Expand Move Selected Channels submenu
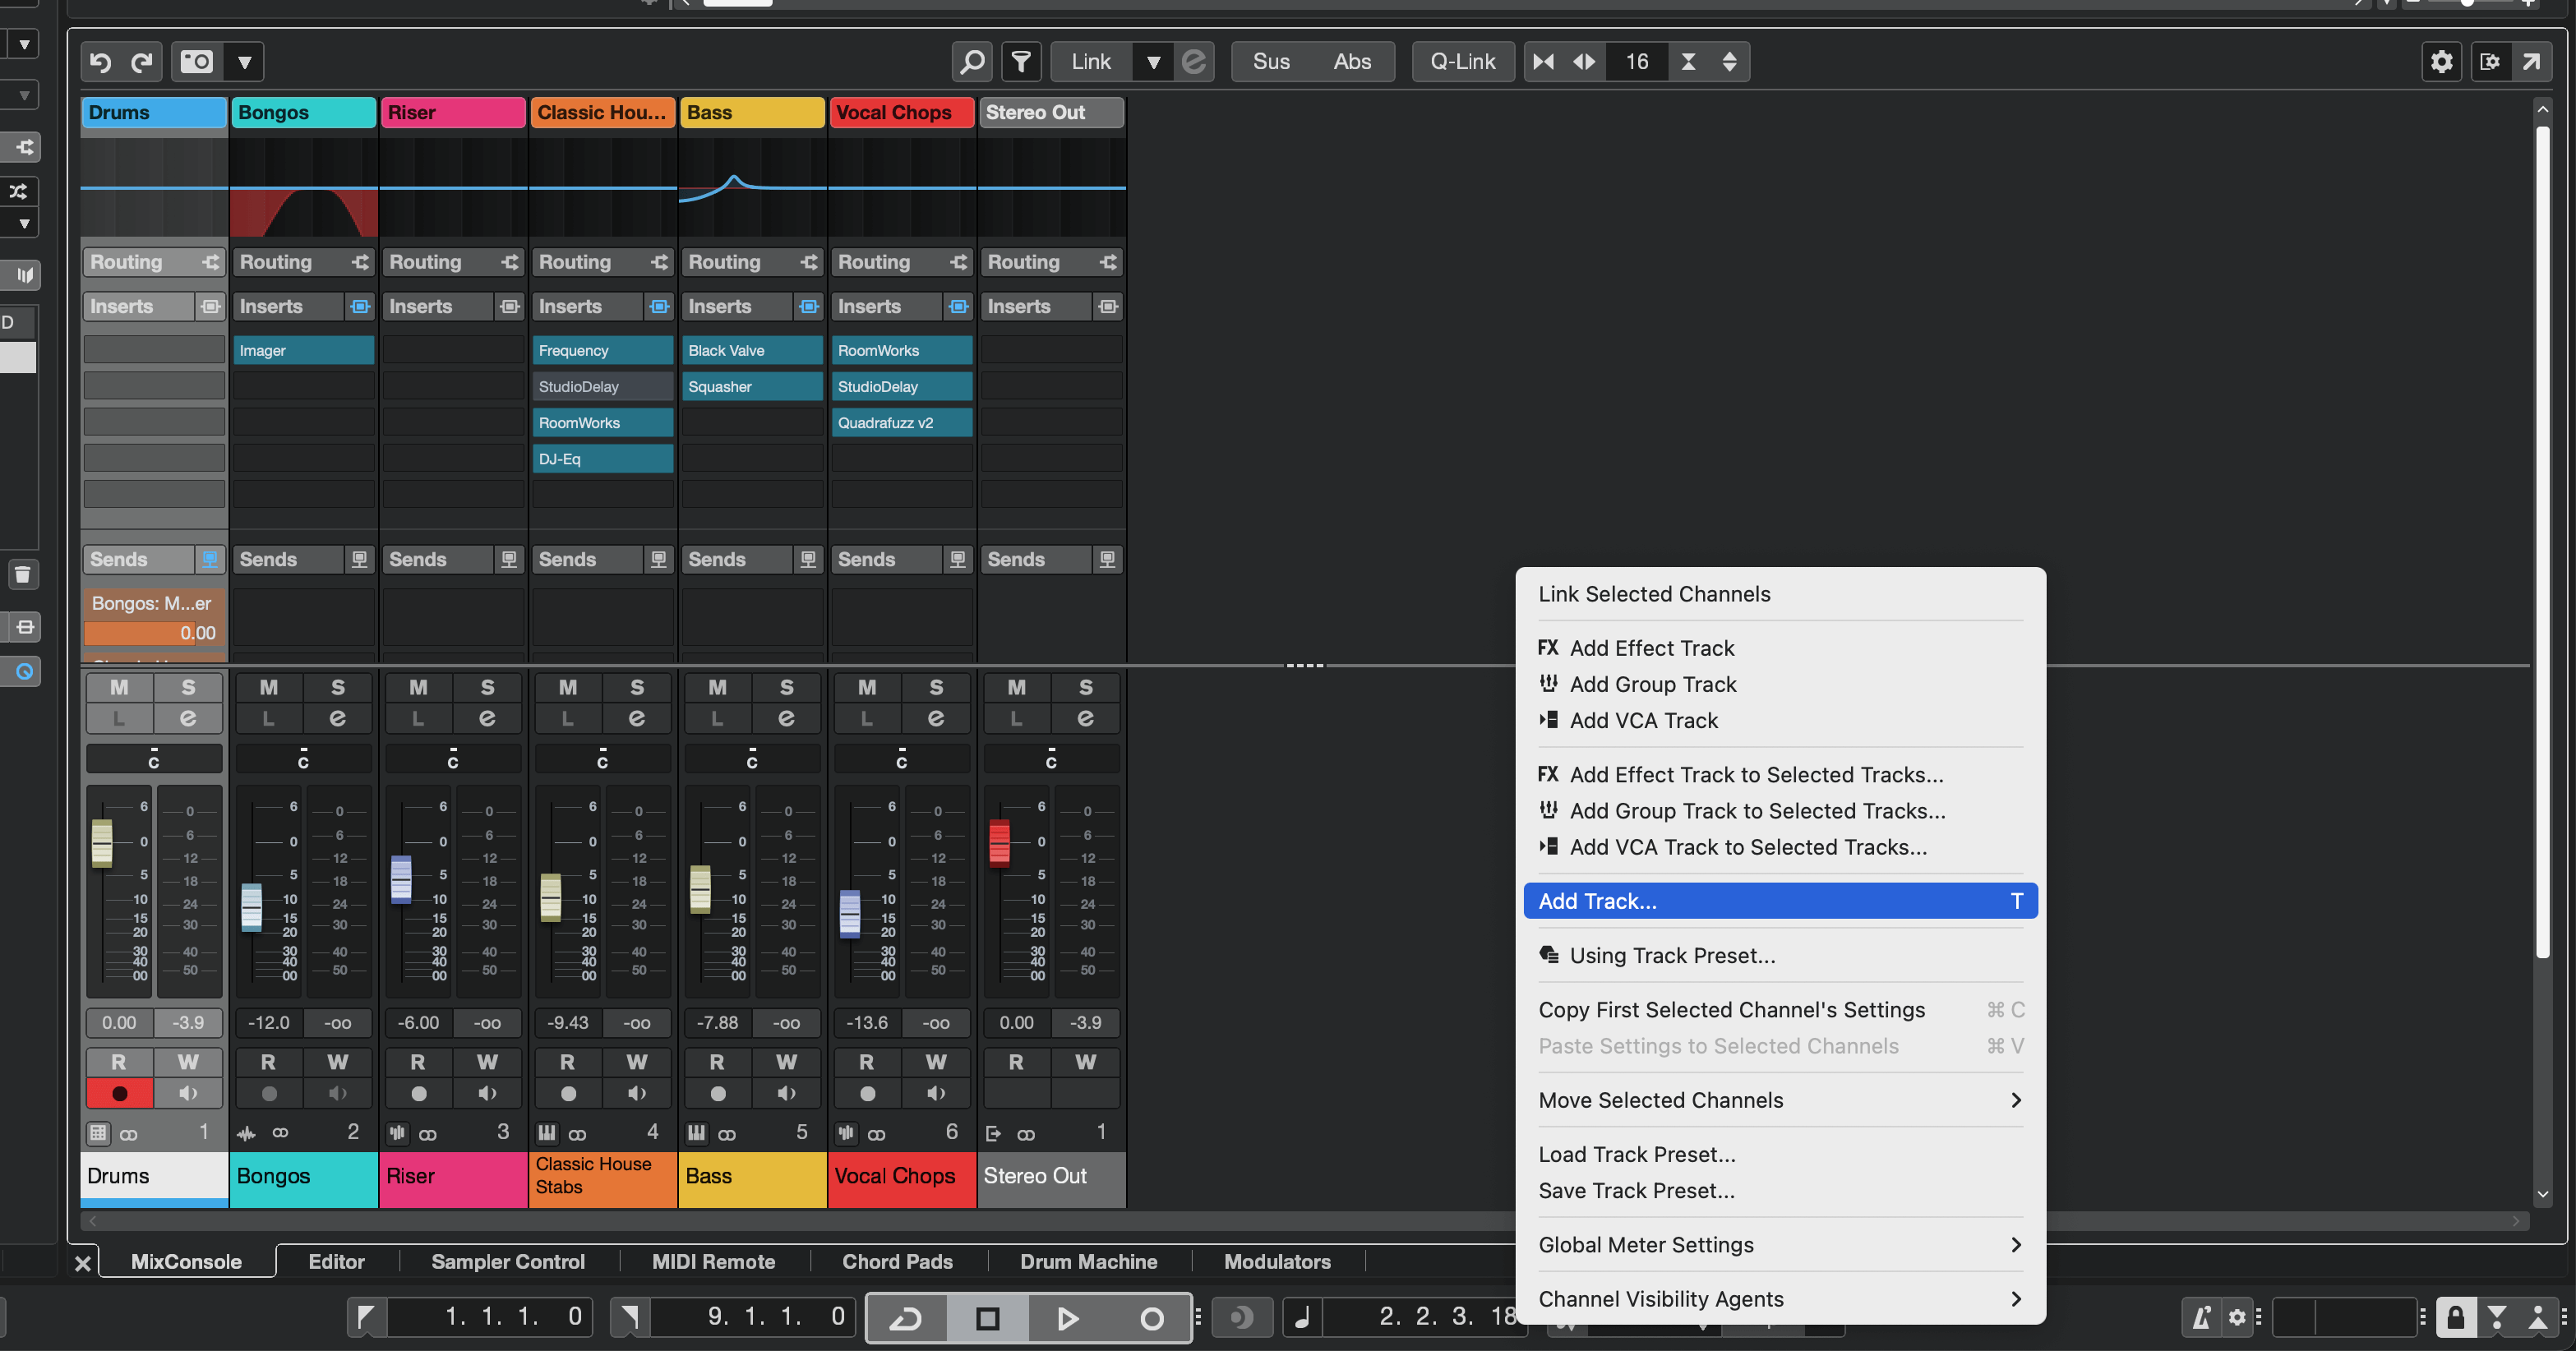The height and width of the screenshot is (1351, 2576). (1781, 1100)
